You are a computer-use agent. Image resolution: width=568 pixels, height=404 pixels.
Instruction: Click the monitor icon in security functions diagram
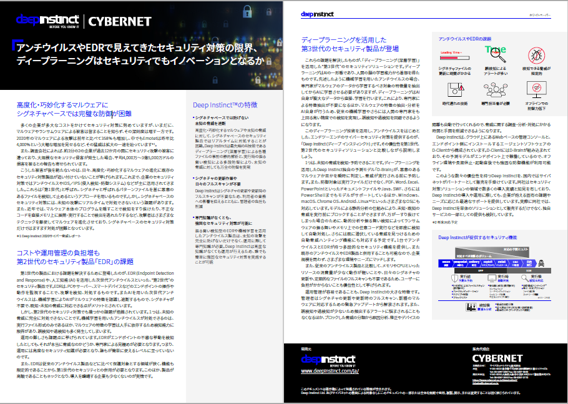492,278
